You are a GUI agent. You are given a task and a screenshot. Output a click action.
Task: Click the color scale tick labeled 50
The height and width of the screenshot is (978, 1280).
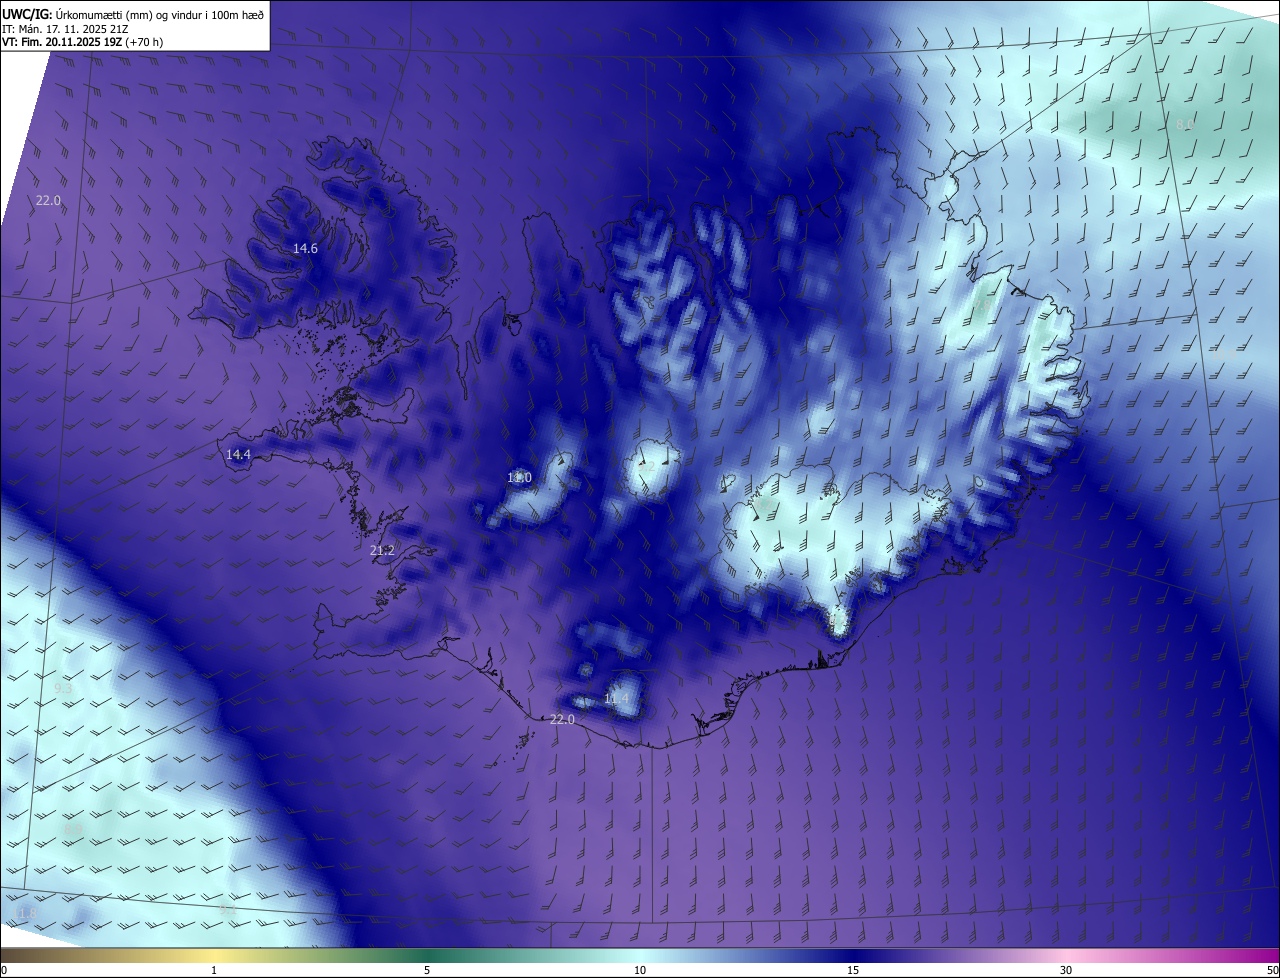click(x=1272, y=970)
